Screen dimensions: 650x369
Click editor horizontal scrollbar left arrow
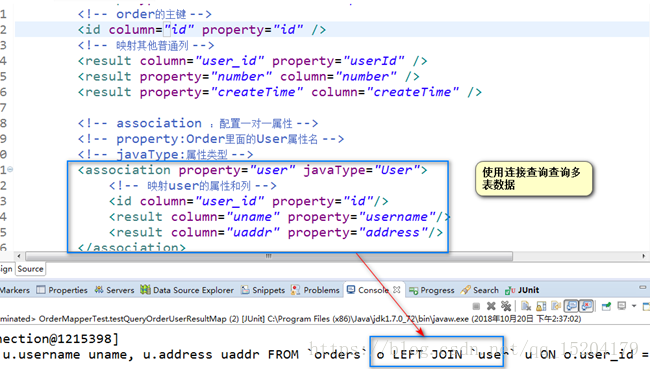coord(19,256)
